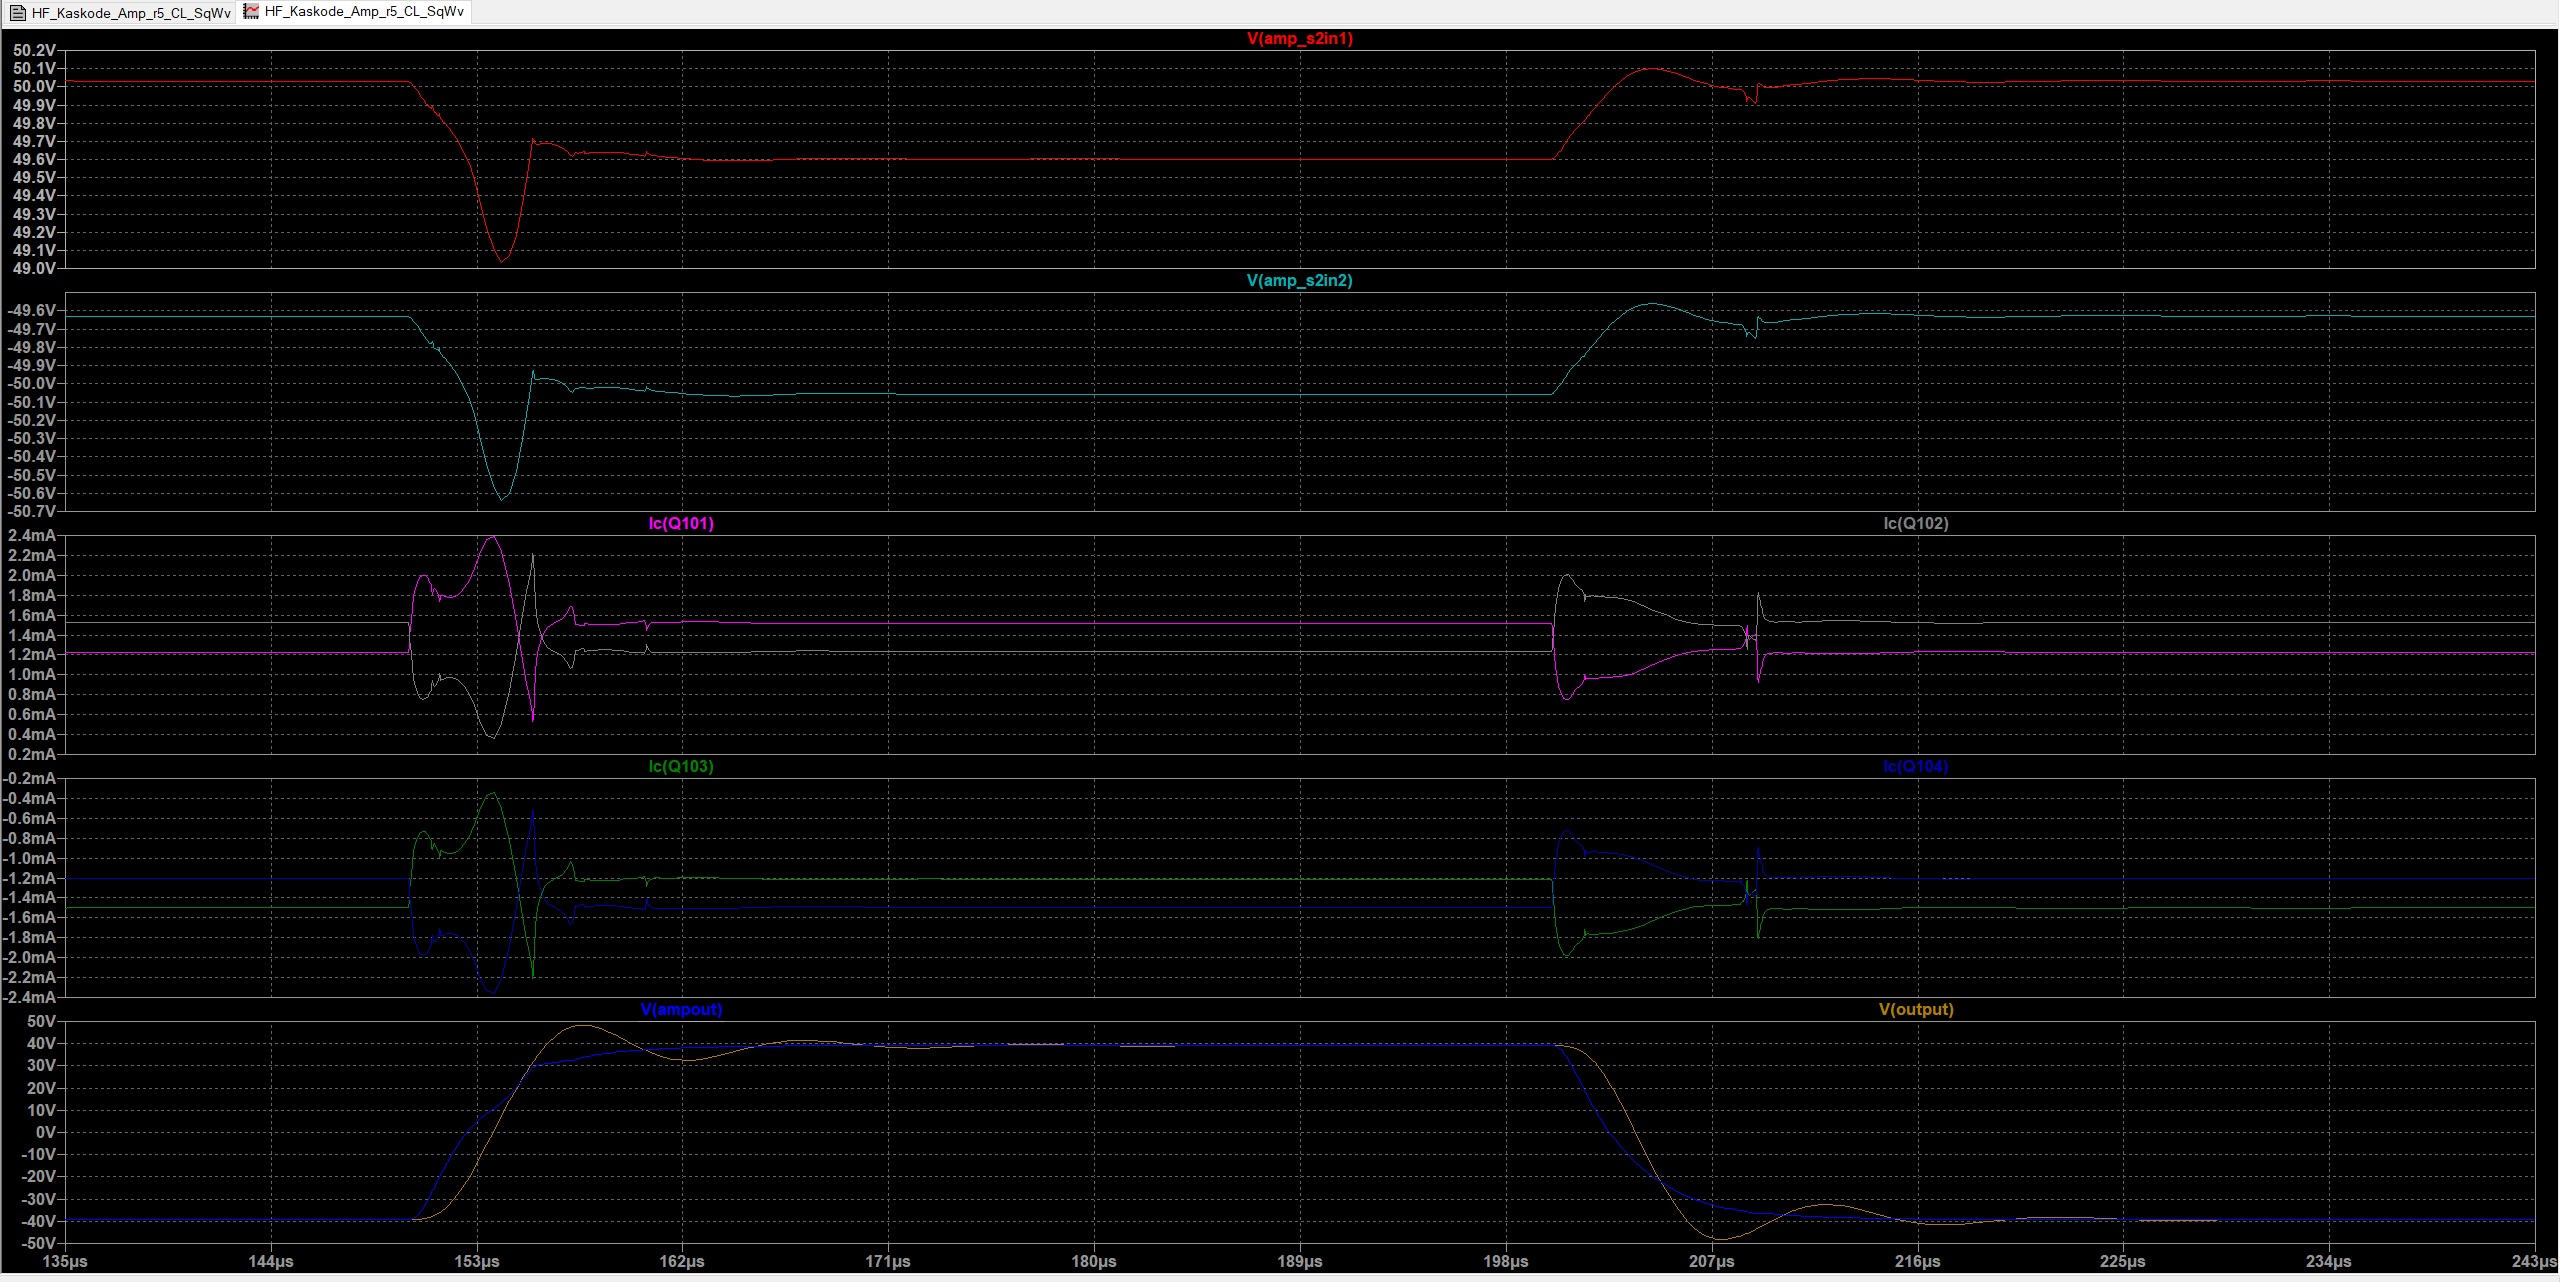Viewport: 2560px width, 1282px height.
Task: Click the -50.3V vertical axis label
Action: coord(31,438)
